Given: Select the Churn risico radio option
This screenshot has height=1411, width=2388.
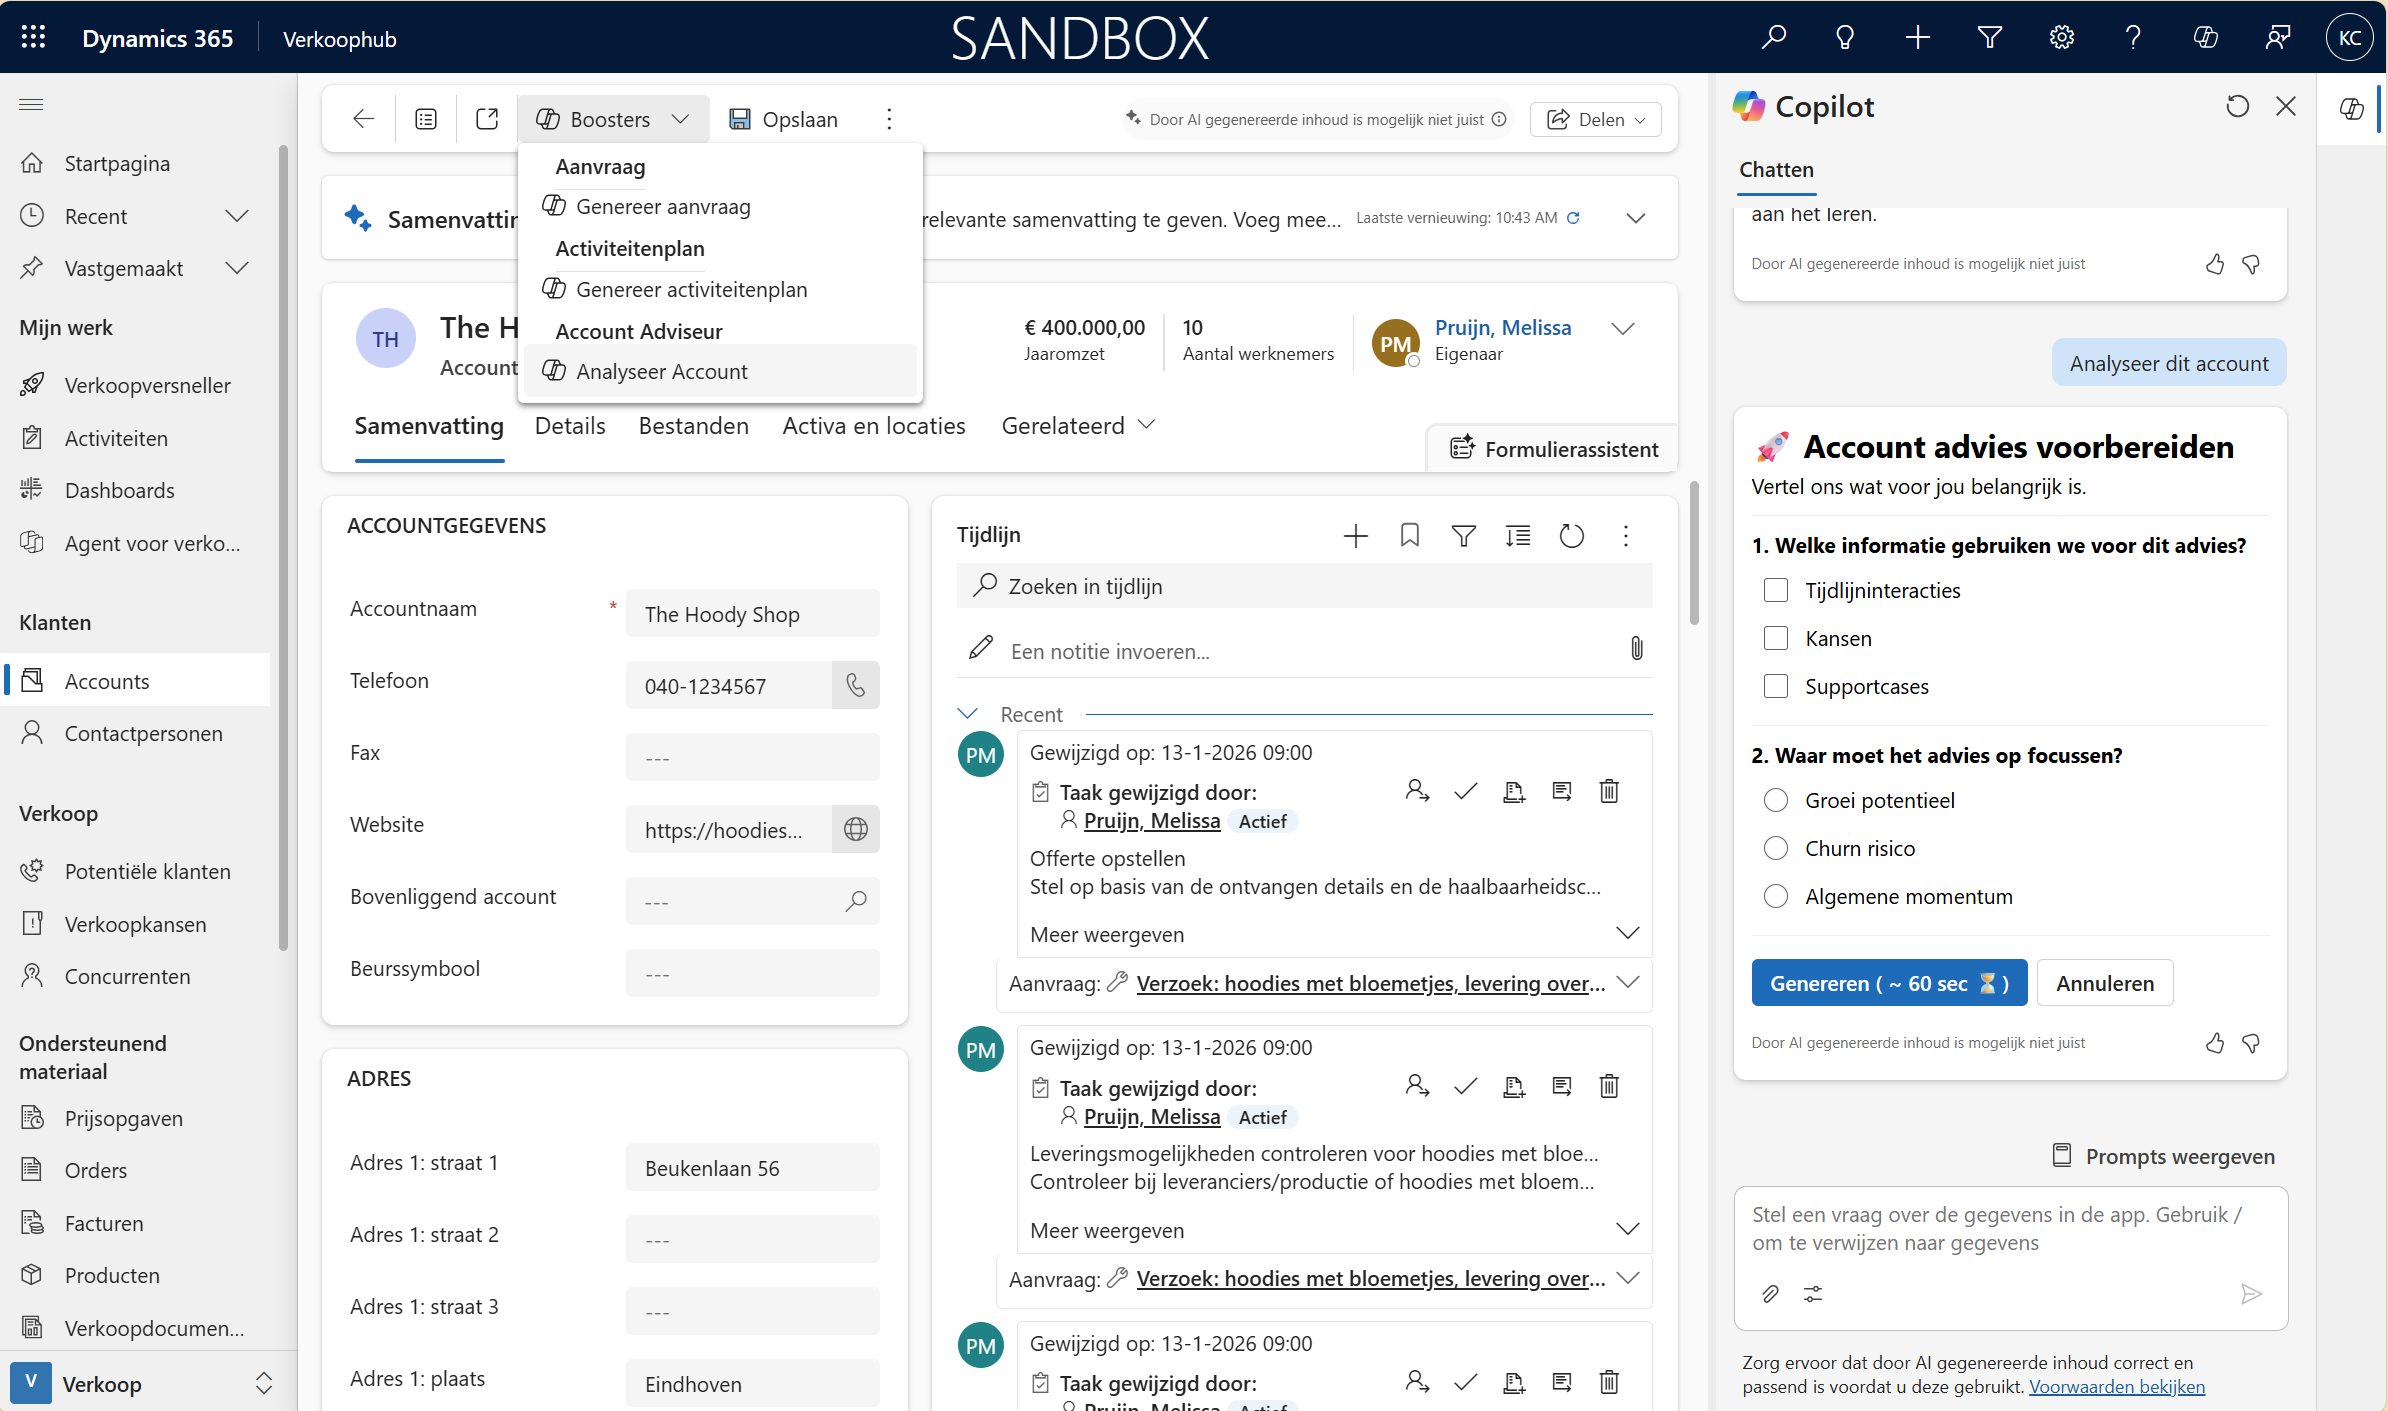Looking at the screenshot, I should (x=1776, y=848).
